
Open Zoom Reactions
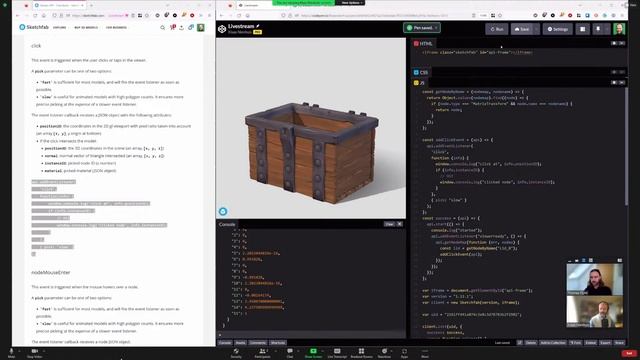[384, 353]
